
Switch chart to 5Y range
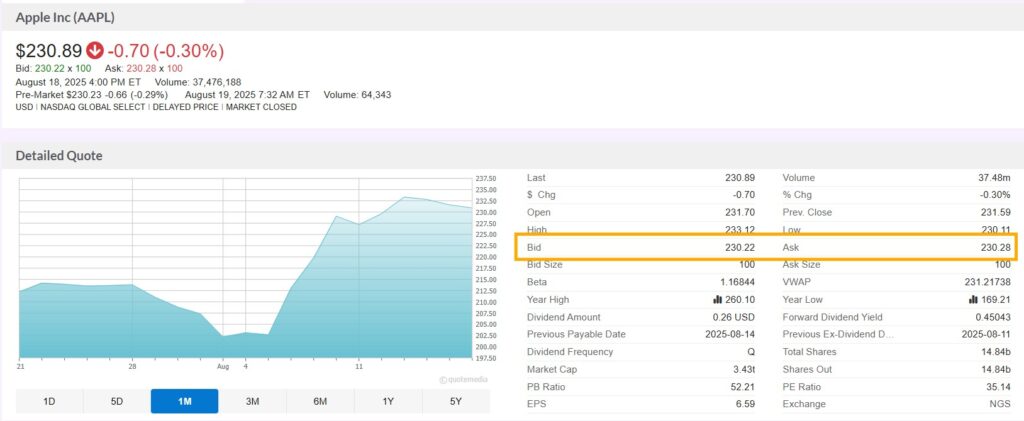(456, 401)
